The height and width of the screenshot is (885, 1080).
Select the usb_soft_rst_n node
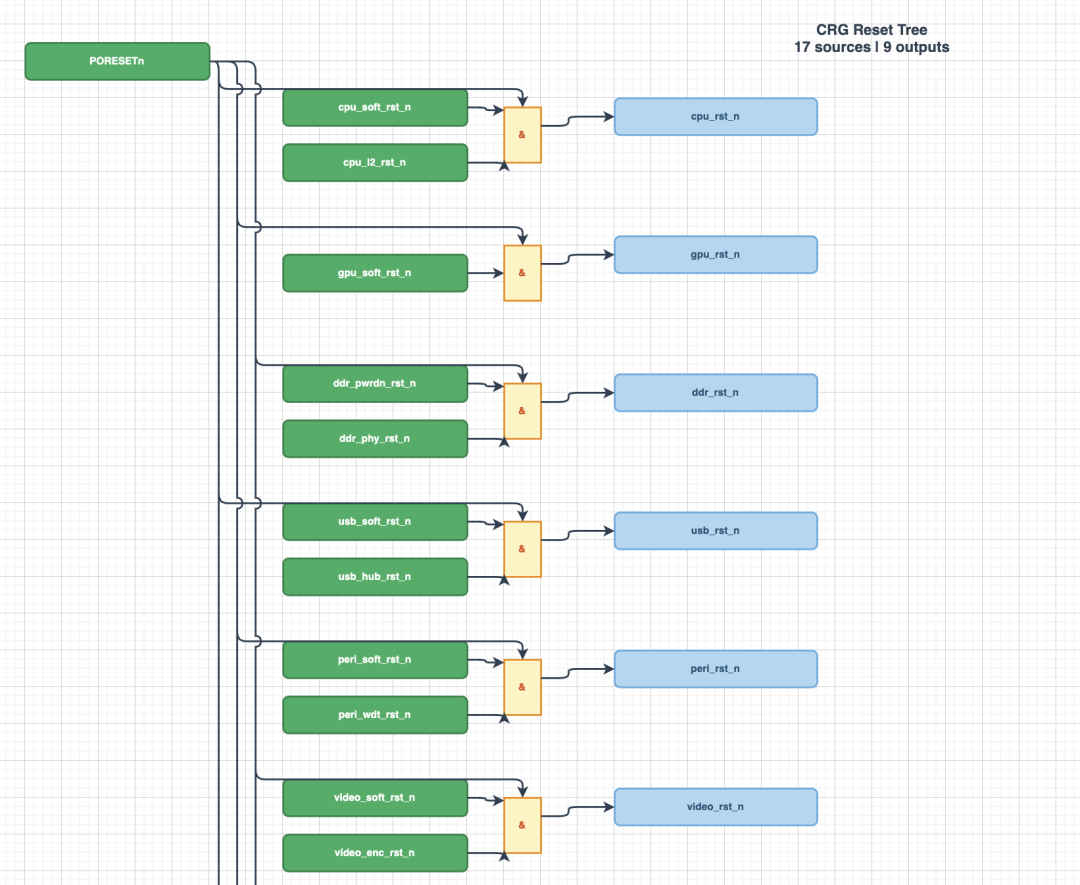[x=375, y=522]
